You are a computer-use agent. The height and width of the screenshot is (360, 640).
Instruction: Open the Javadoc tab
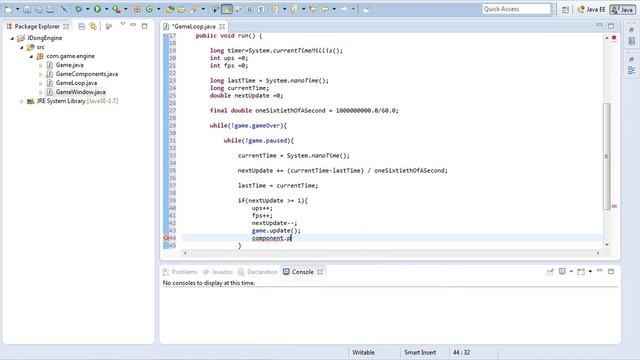coord(218,272)
